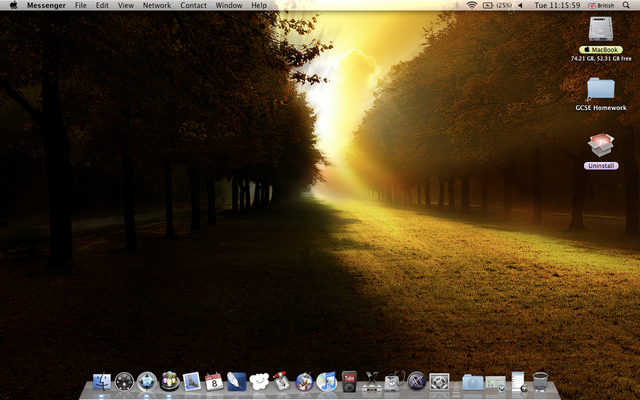Open Finder from the dock
This screenshot has height=400, width=640.
pyautogui.click(x=101, y=381)
